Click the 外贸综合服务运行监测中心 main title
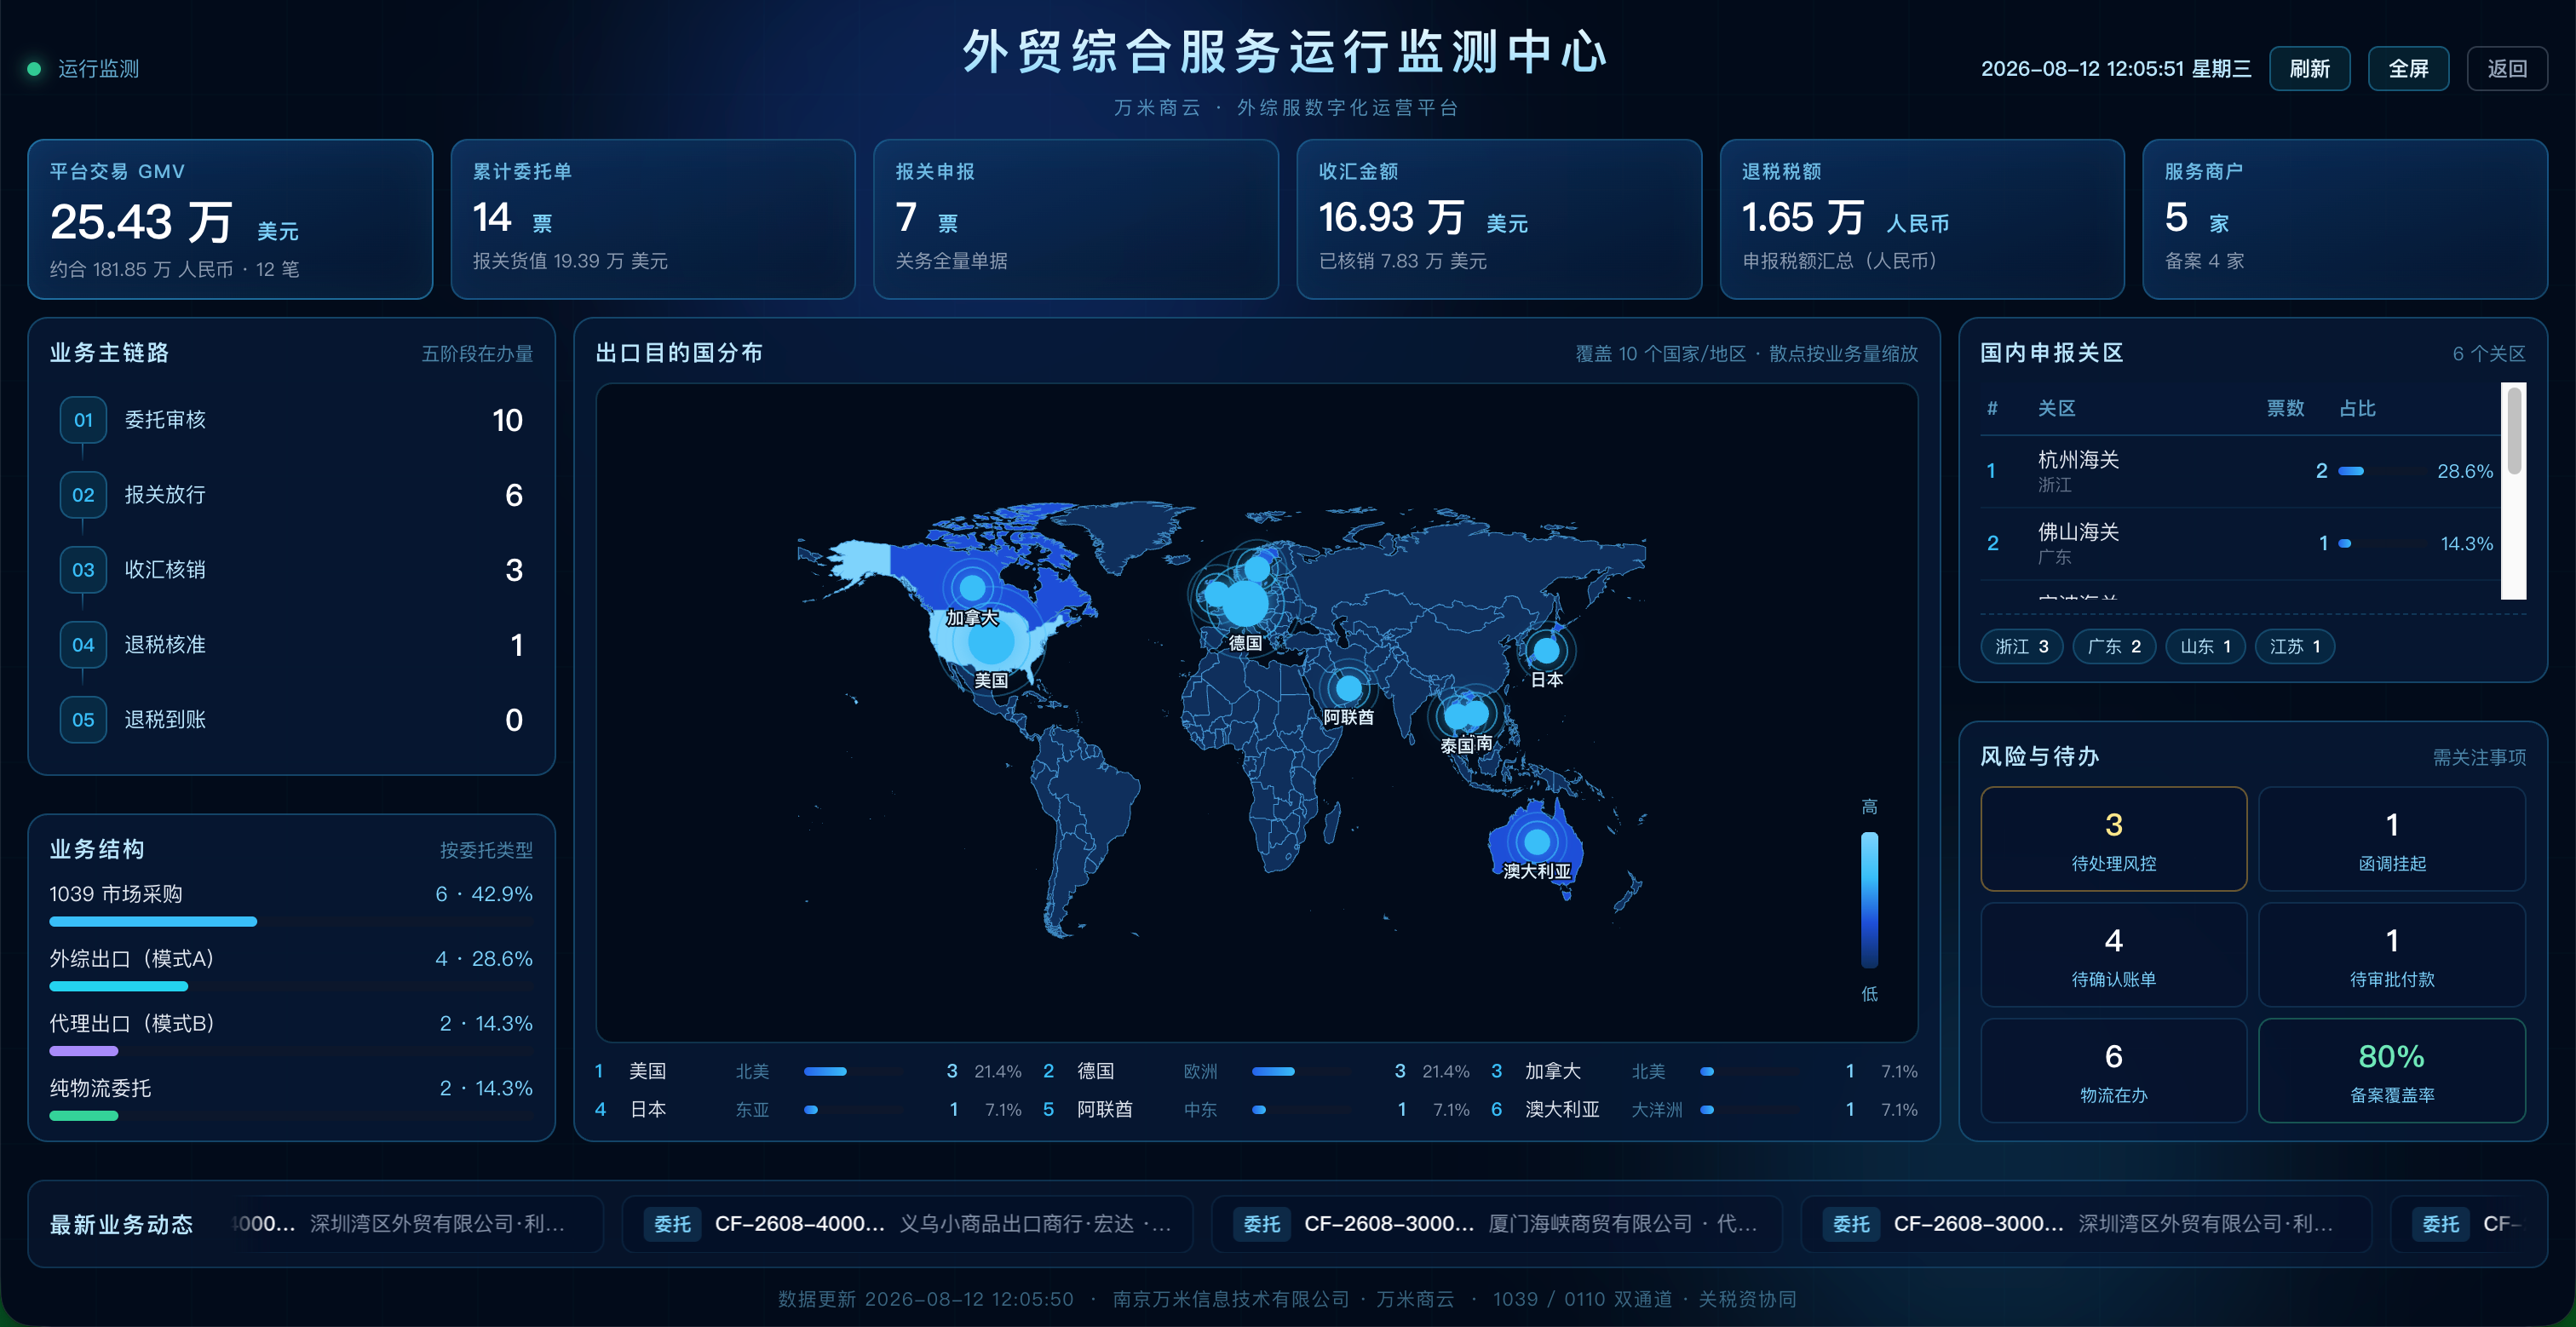Screen dimensions: 2576x1327 click(1286, 52)
